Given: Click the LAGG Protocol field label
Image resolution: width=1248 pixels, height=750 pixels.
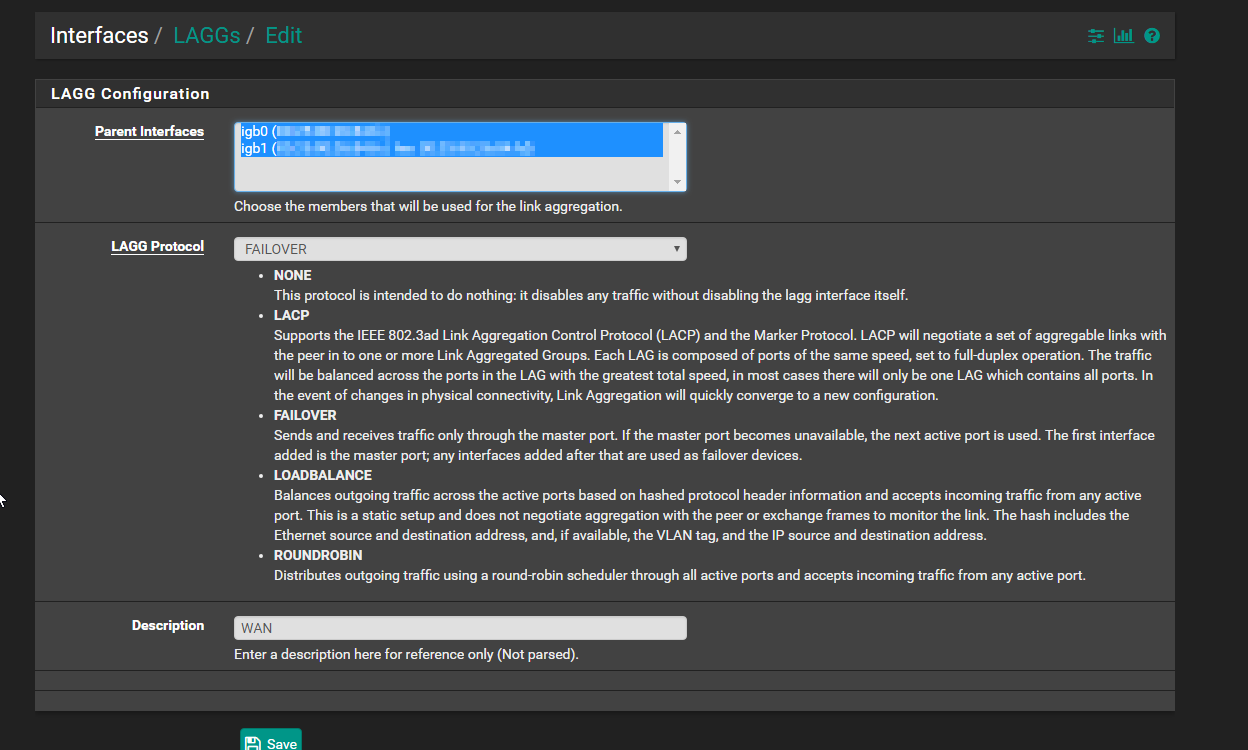Looking at the screenshot, I should (x=157, y=247).
